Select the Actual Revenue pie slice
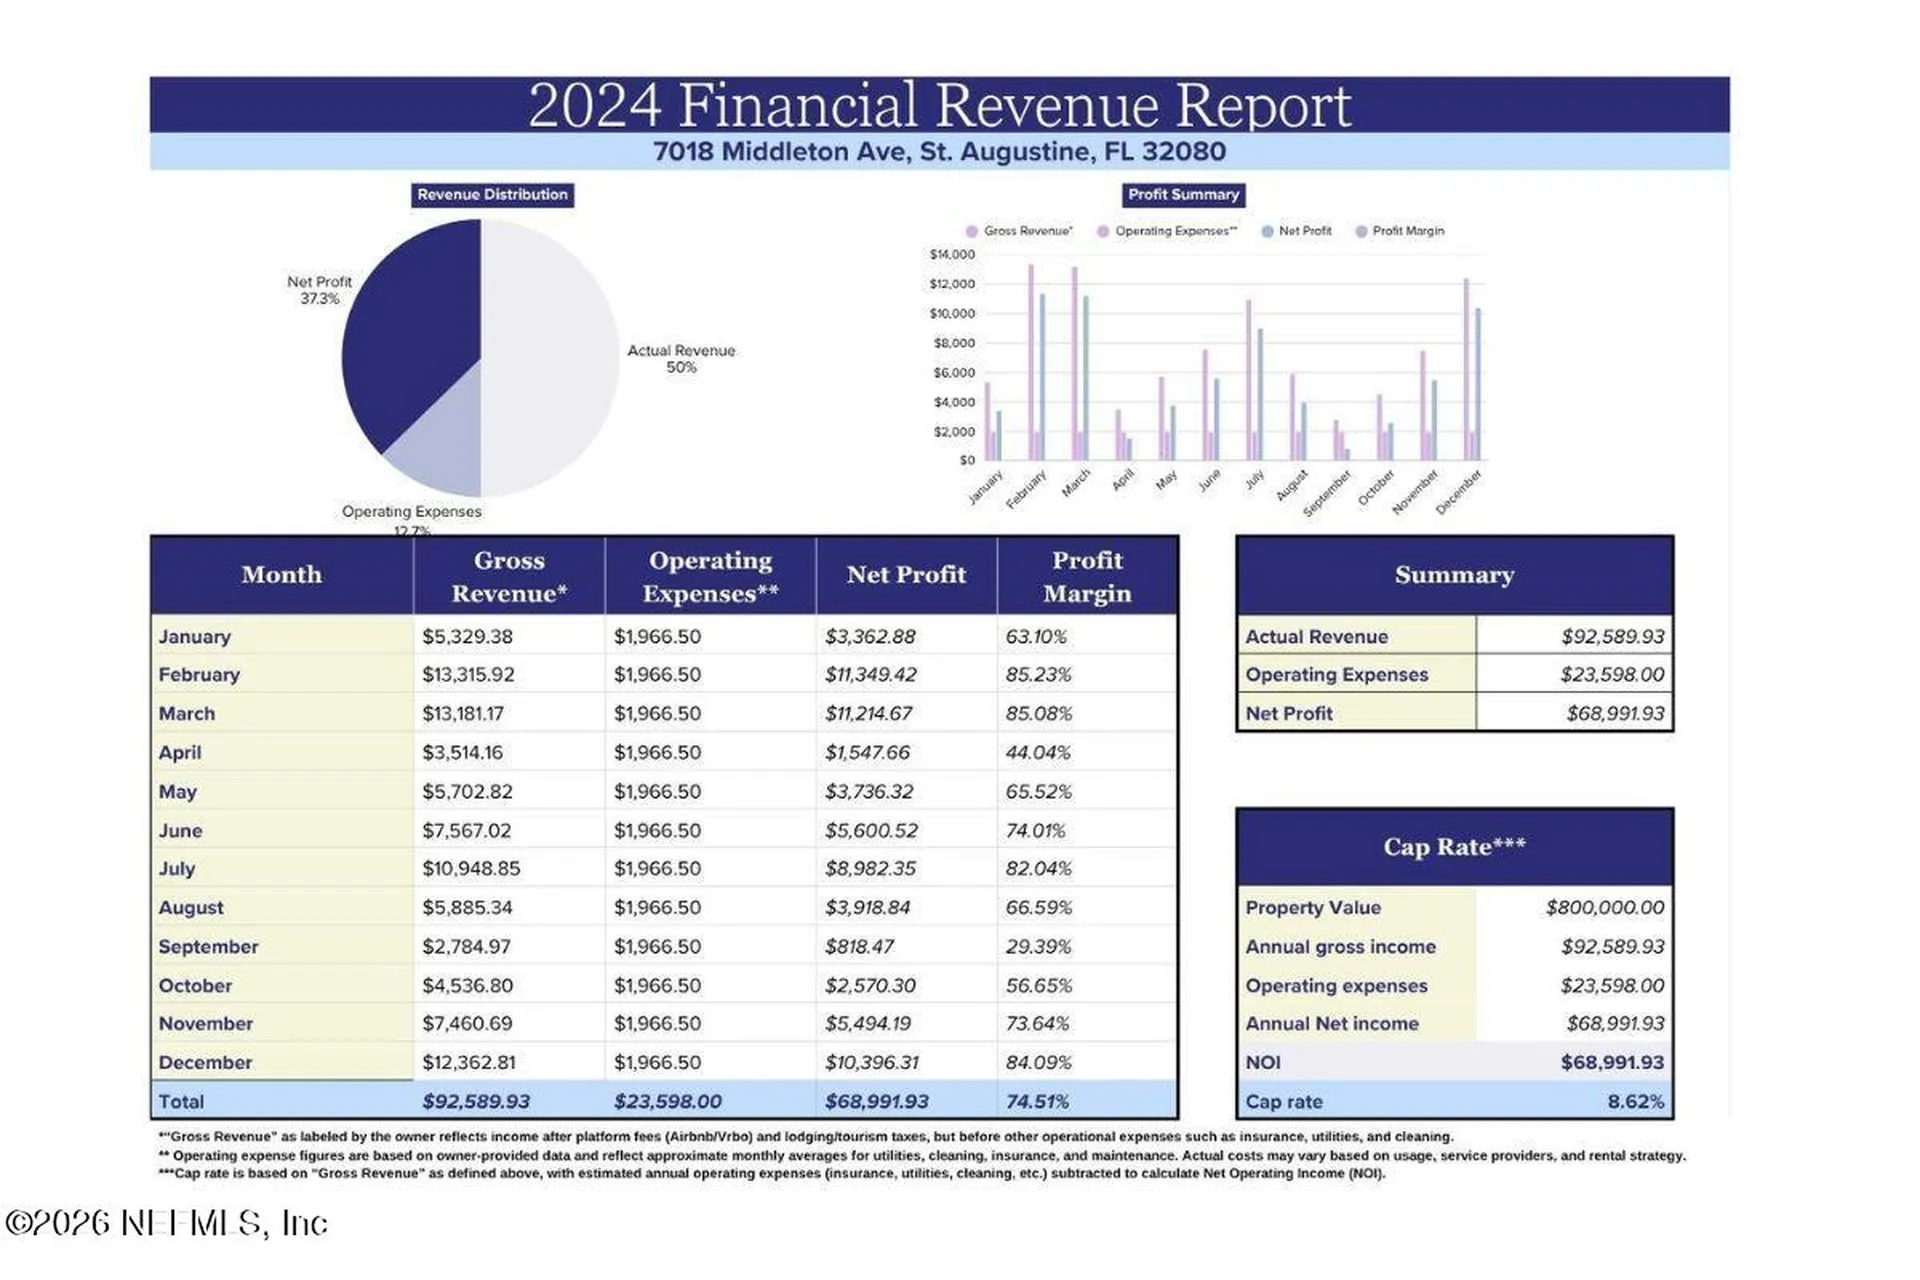 coord(550,357)
